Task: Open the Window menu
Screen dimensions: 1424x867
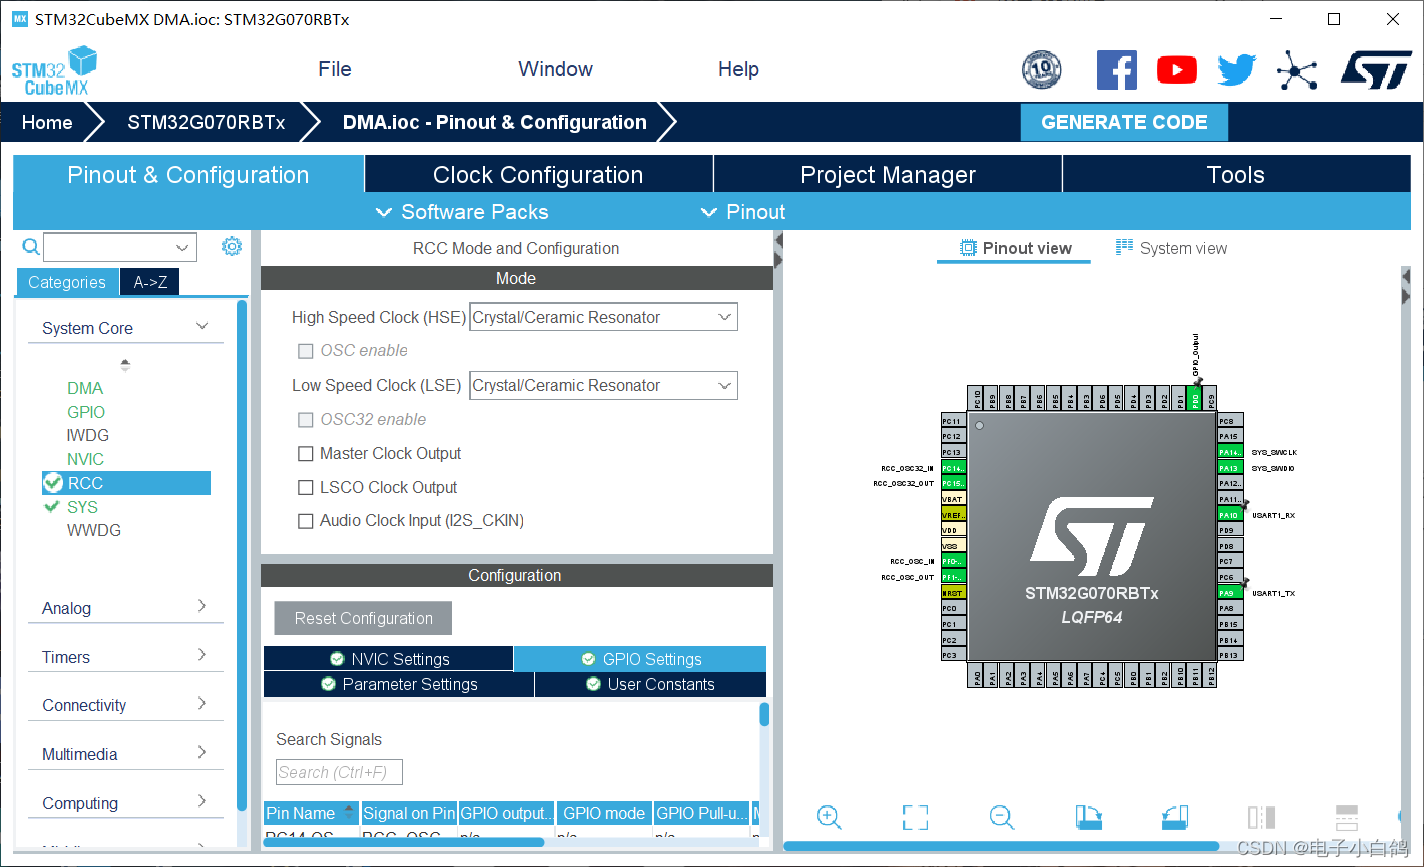Action: [555, 69]
